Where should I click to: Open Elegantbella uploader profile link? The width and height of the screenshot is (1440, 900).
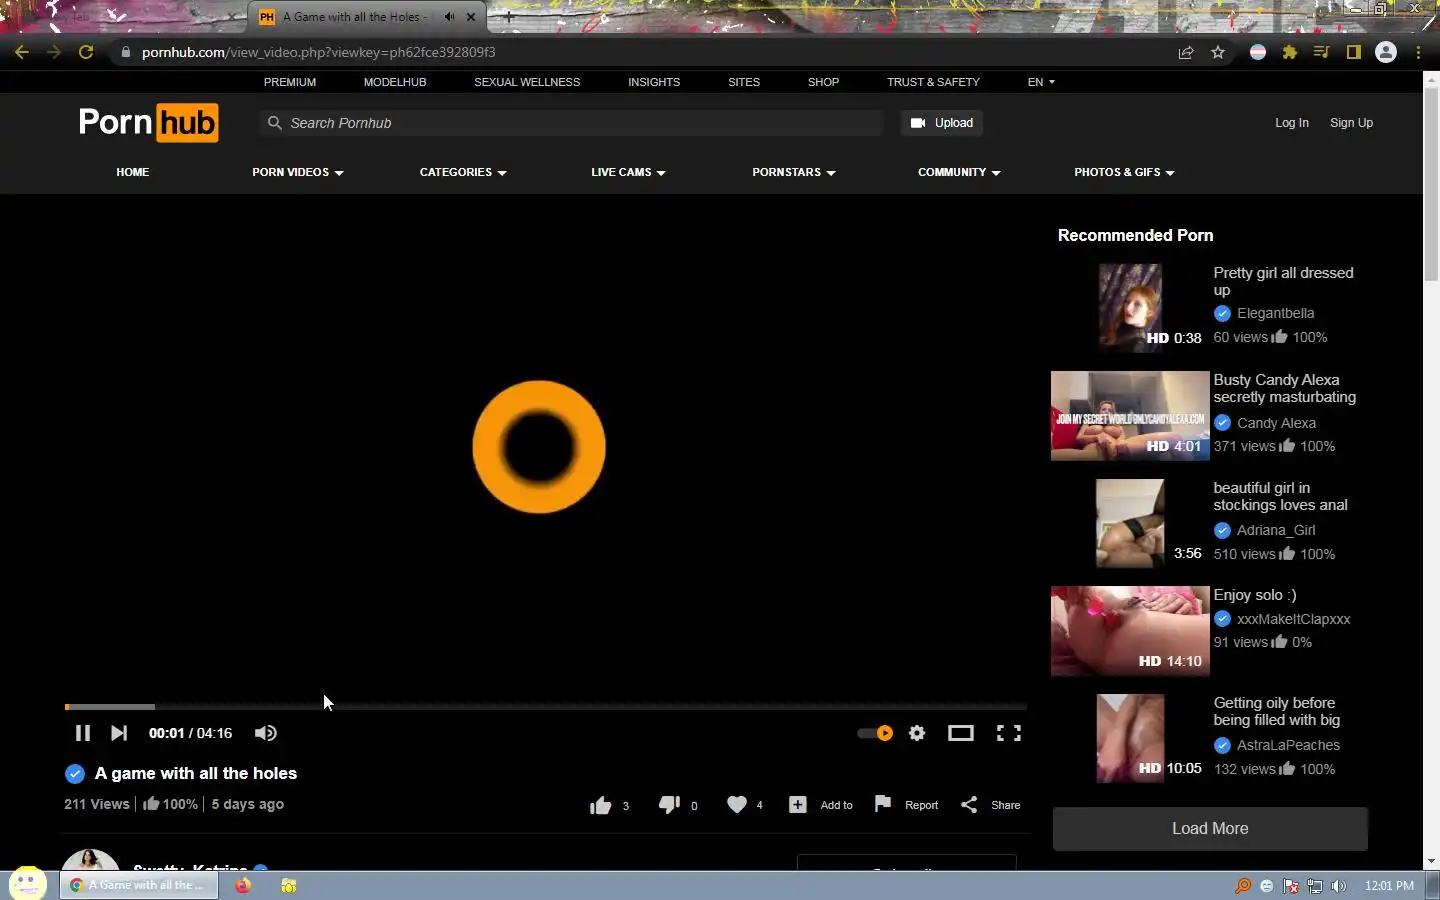point(1275,313)
